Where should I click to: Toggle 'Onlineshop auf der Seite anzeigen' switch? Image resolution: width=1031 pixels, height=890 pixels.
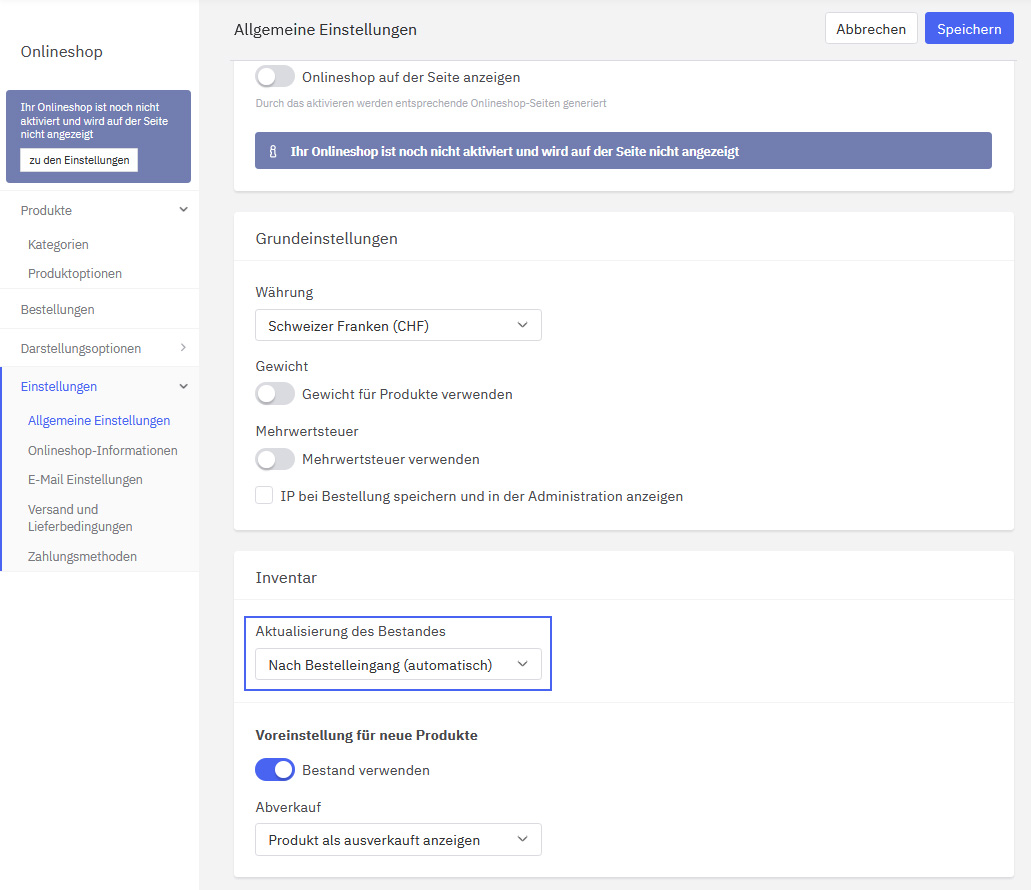click(x=275, y=77)
